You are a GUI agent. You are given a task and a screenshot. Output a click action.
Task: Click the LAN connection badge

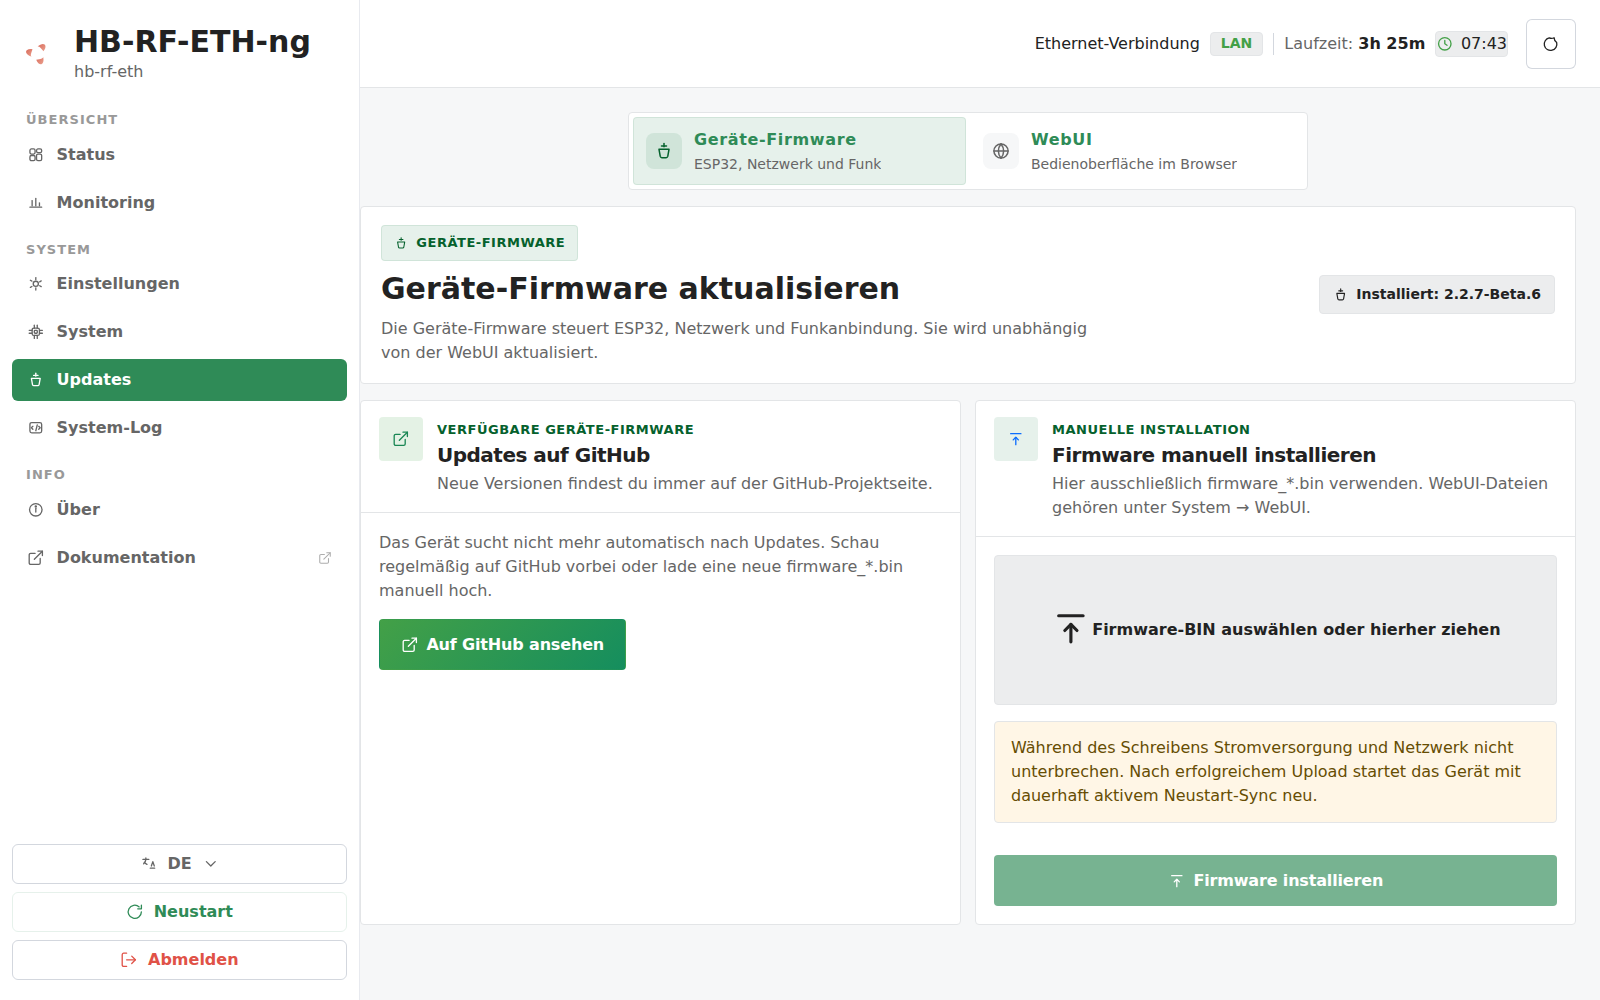pos(1236,44)
